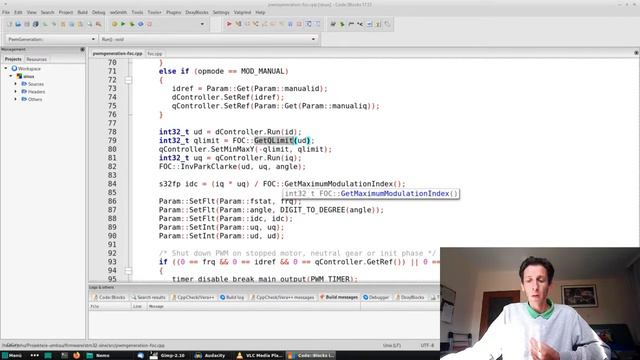Click the debugger Various info icon
The height and width of the screenshot is (360, 640).
click(318, 24)
